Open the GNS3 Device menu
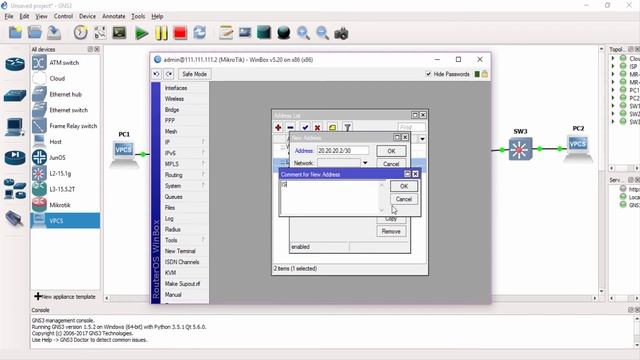The height and width of the screenshot is (360, 640). (x=87, y=16)
